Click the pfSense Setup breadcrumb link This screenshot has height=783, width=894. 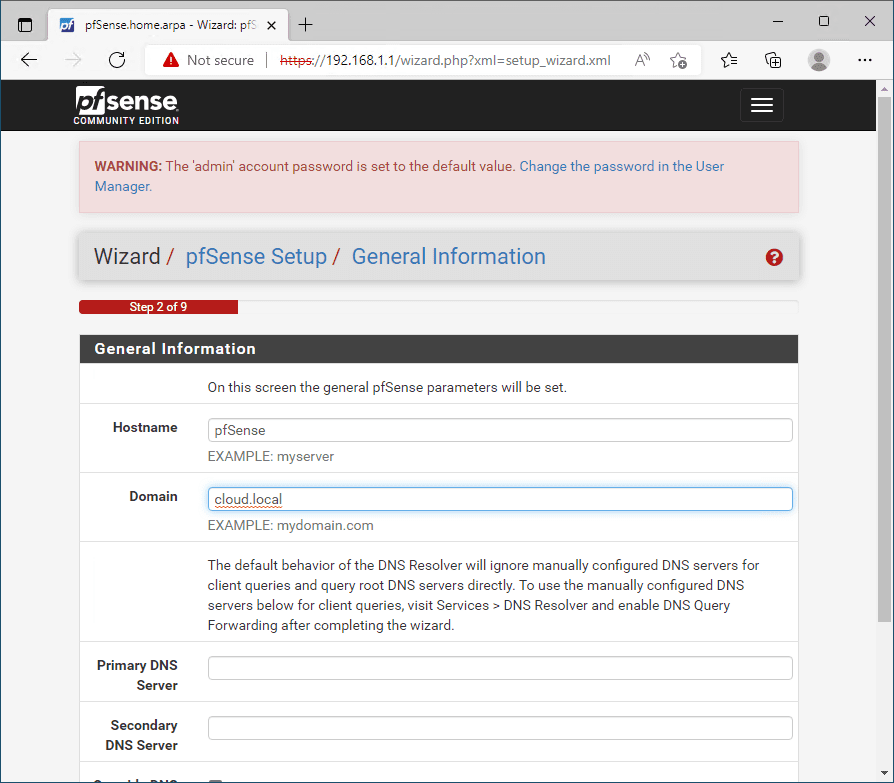coord(256,257)
